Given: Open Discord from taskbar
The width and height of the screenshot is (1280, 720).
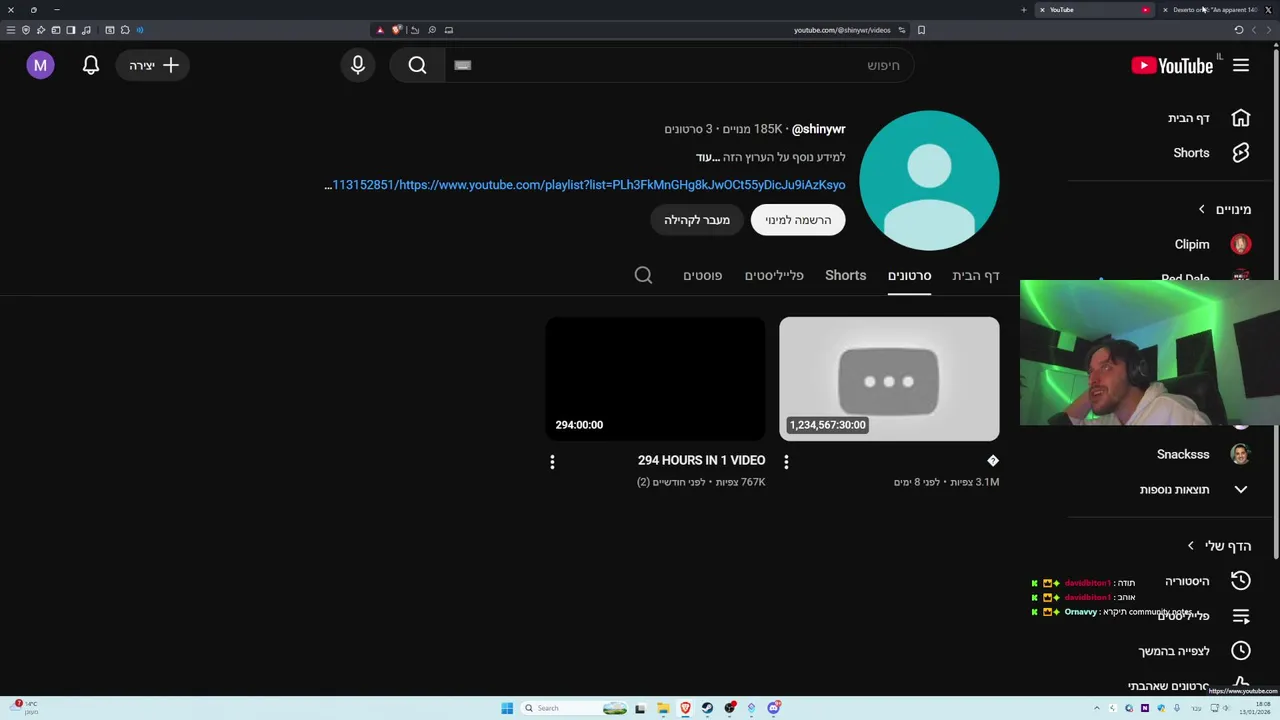Looking at the screenshot, I should click(x=773, y=708).
